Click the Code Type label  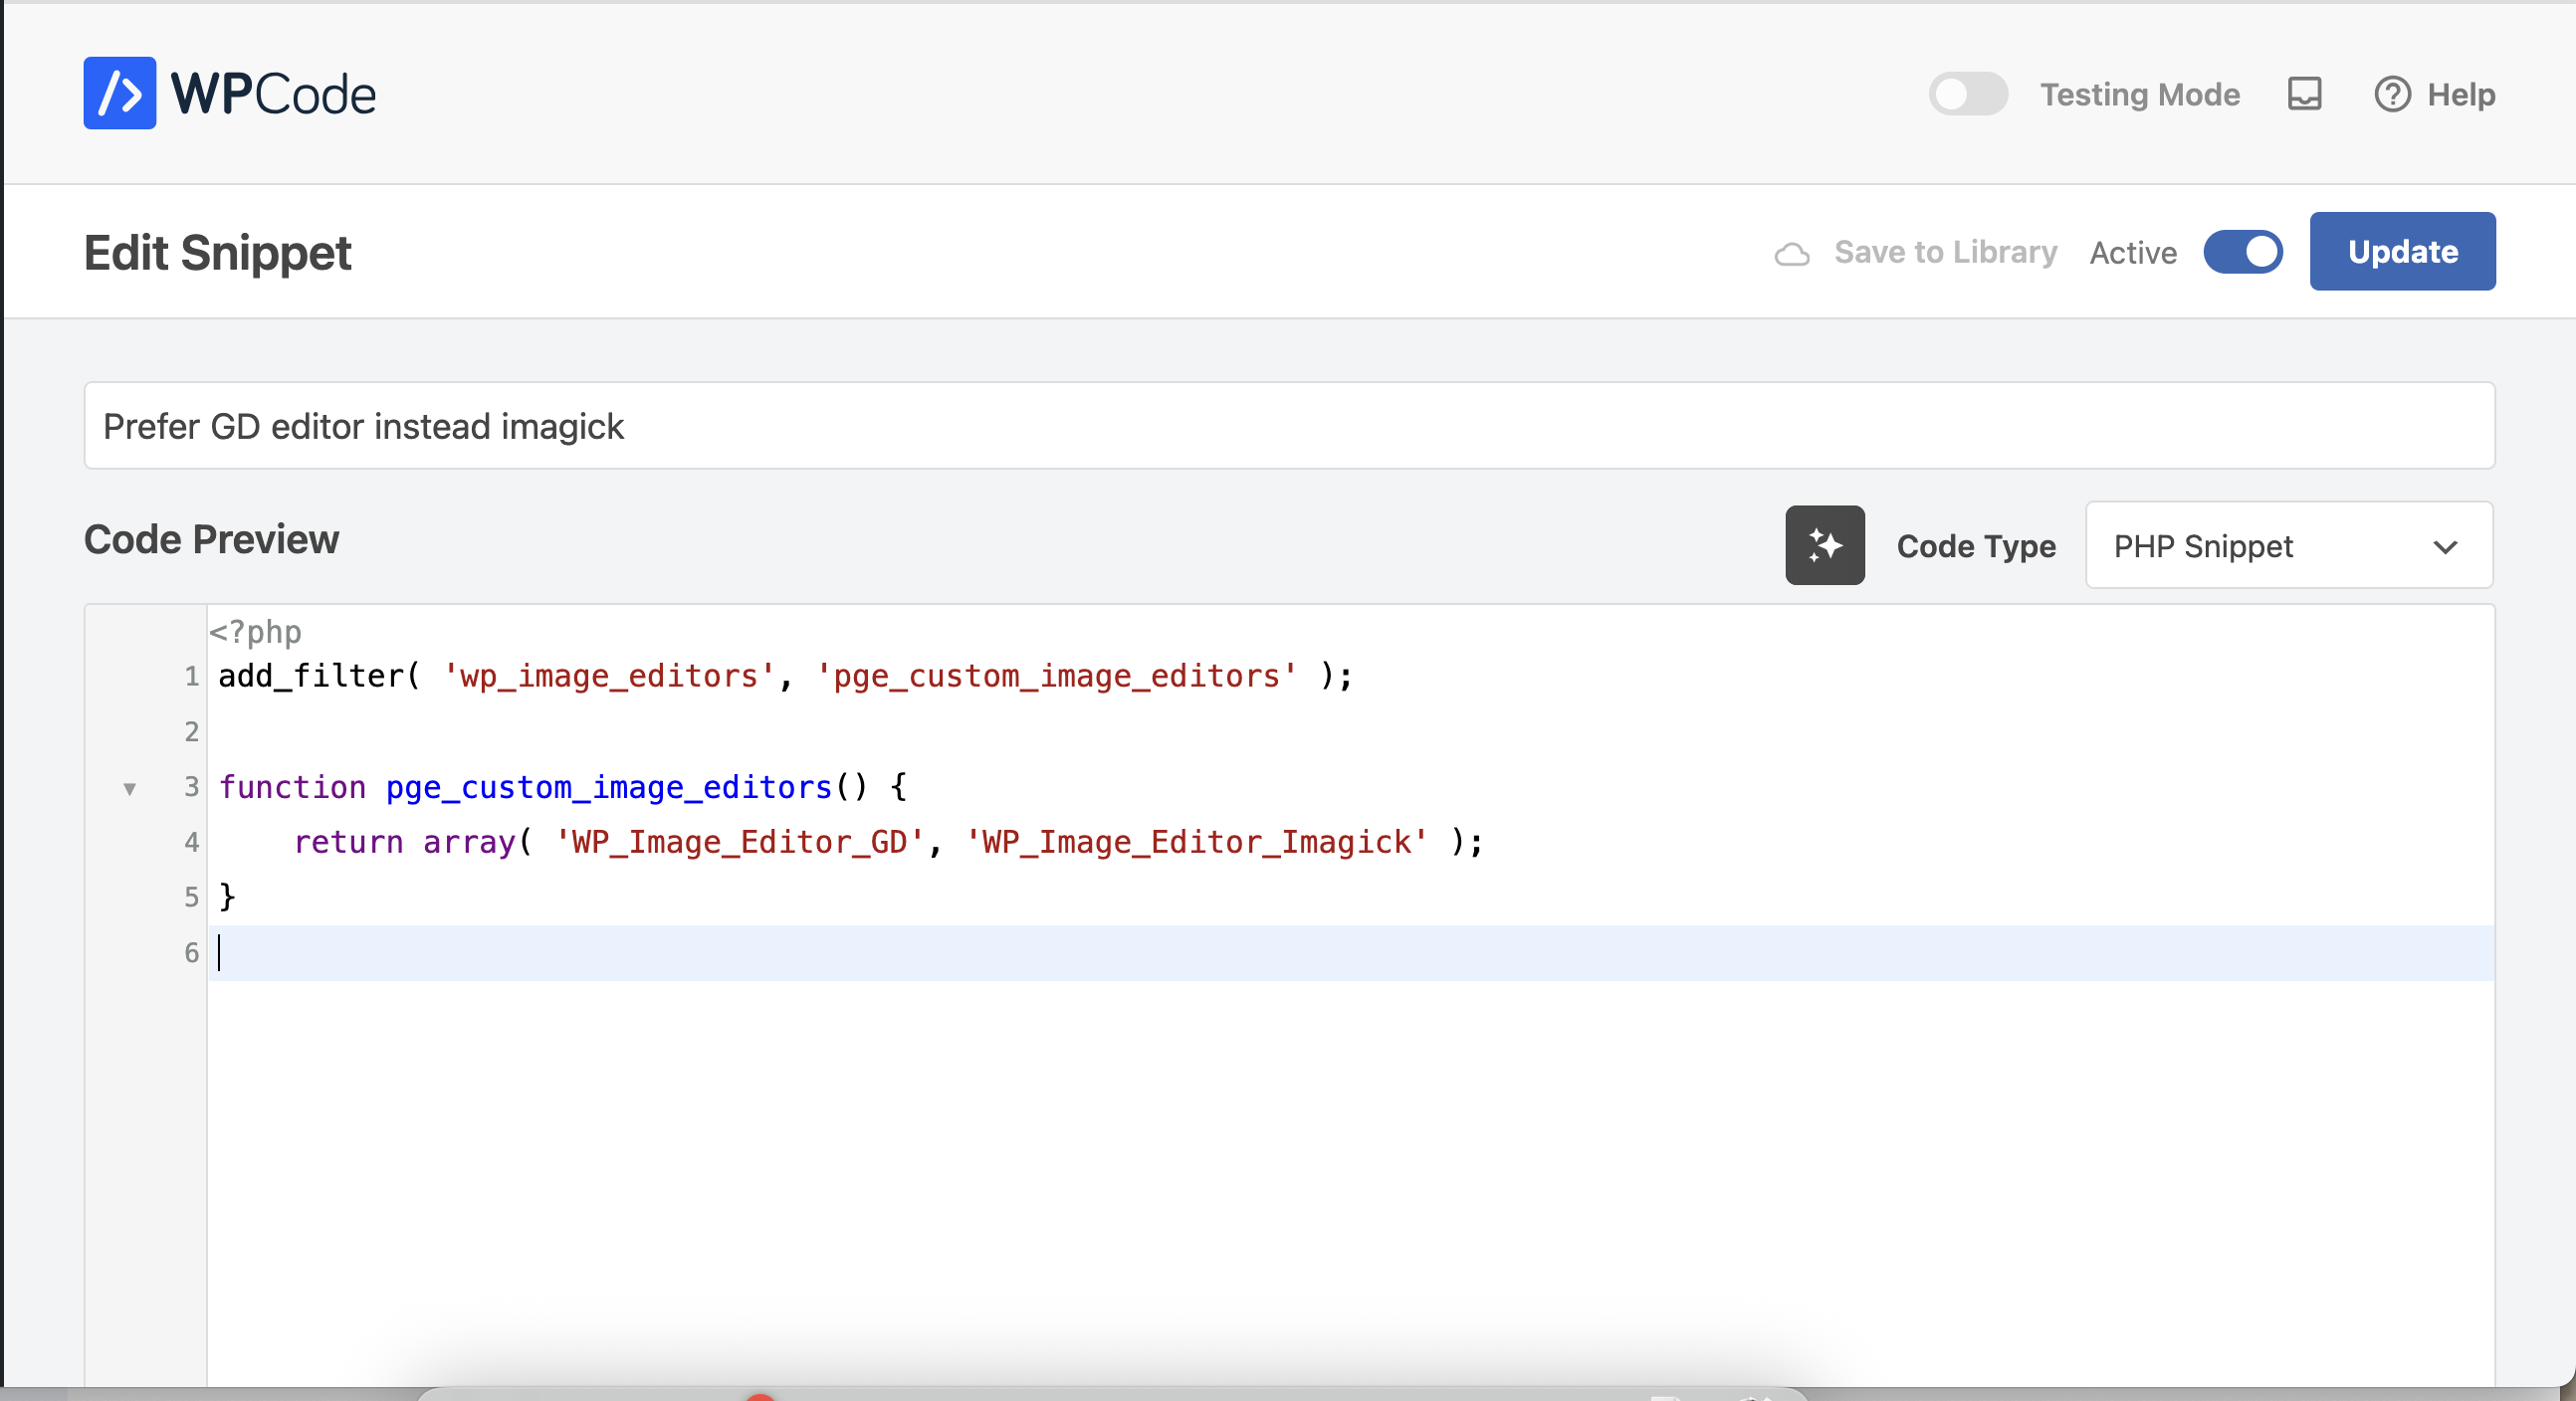click(1976, 546)
